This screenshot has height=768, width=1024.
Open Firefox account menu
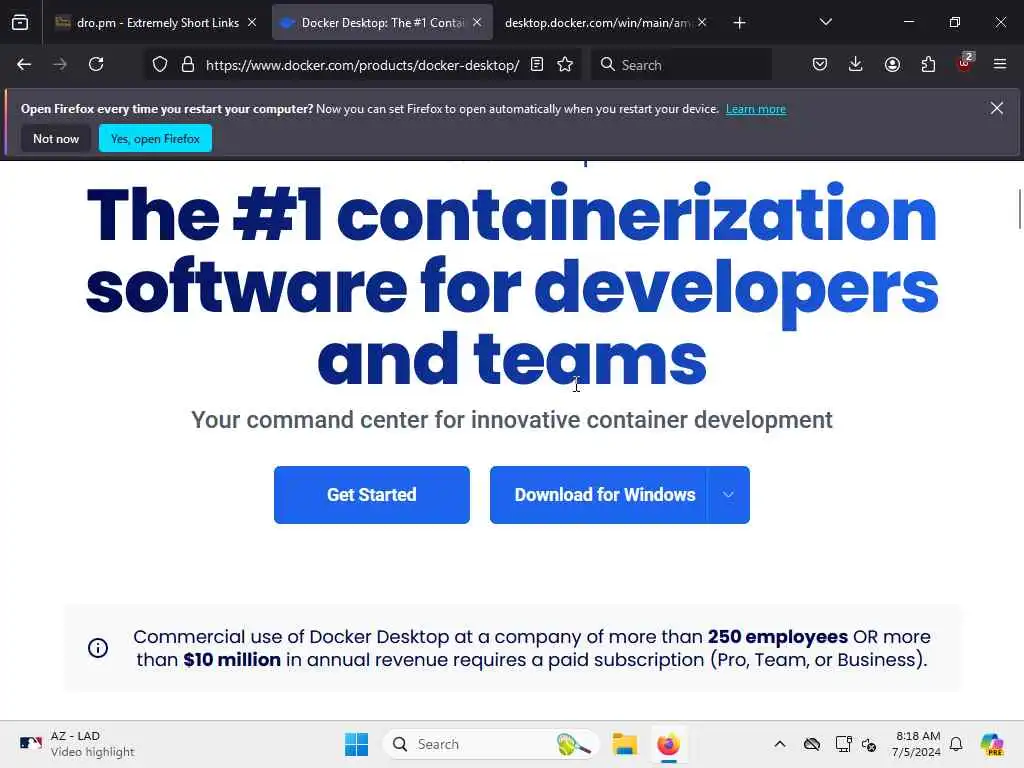coord(892,65)
